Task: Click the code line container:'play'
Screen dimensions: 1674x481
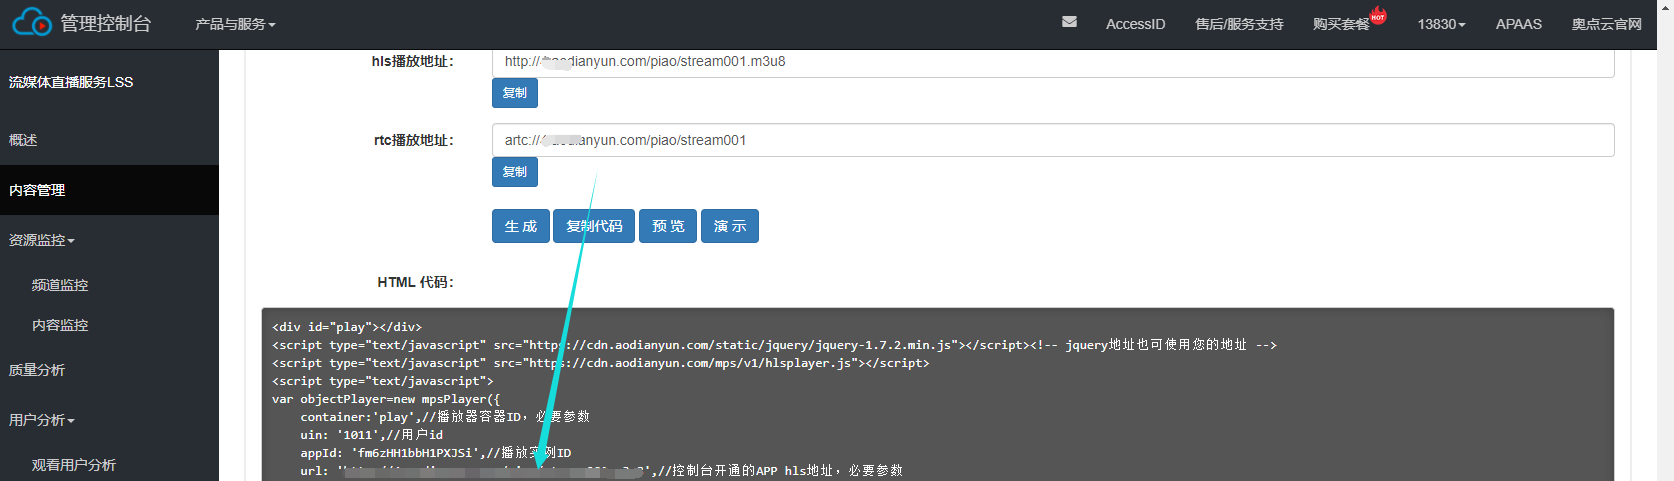Action: coord(445,417)
